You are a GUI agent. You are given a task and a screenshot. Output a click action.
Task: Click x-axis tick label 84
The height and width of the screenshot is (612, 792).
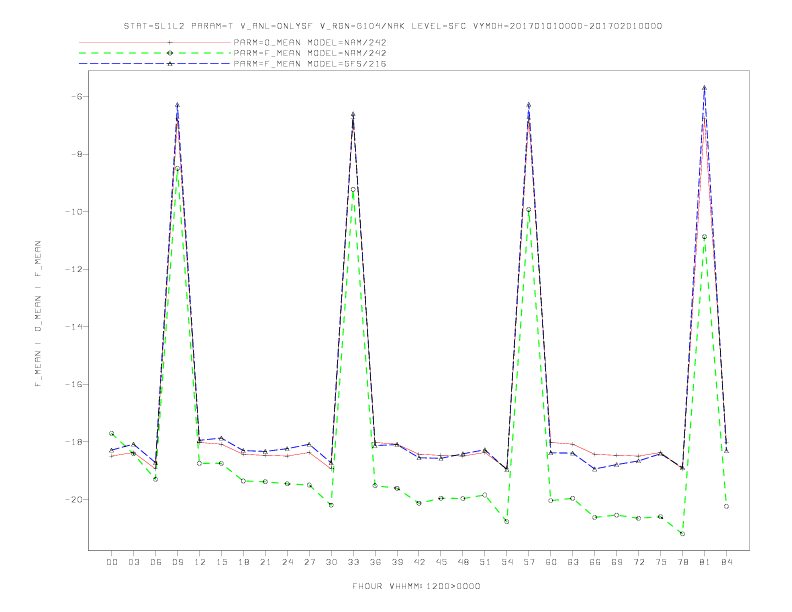point(726,562)
